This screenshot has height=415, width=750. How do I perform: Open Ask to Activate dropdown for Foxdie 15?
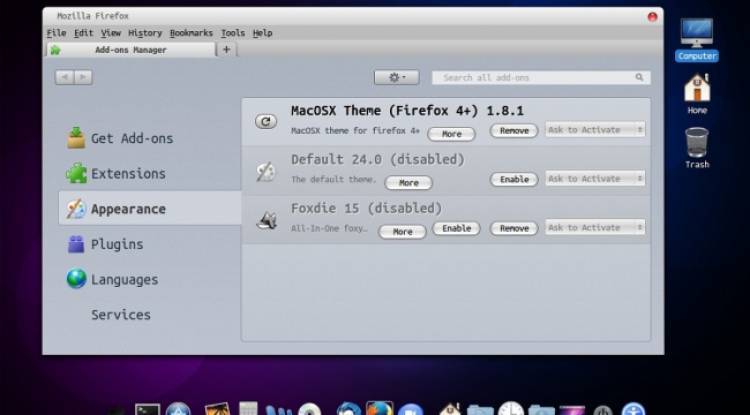coord(595,227)
